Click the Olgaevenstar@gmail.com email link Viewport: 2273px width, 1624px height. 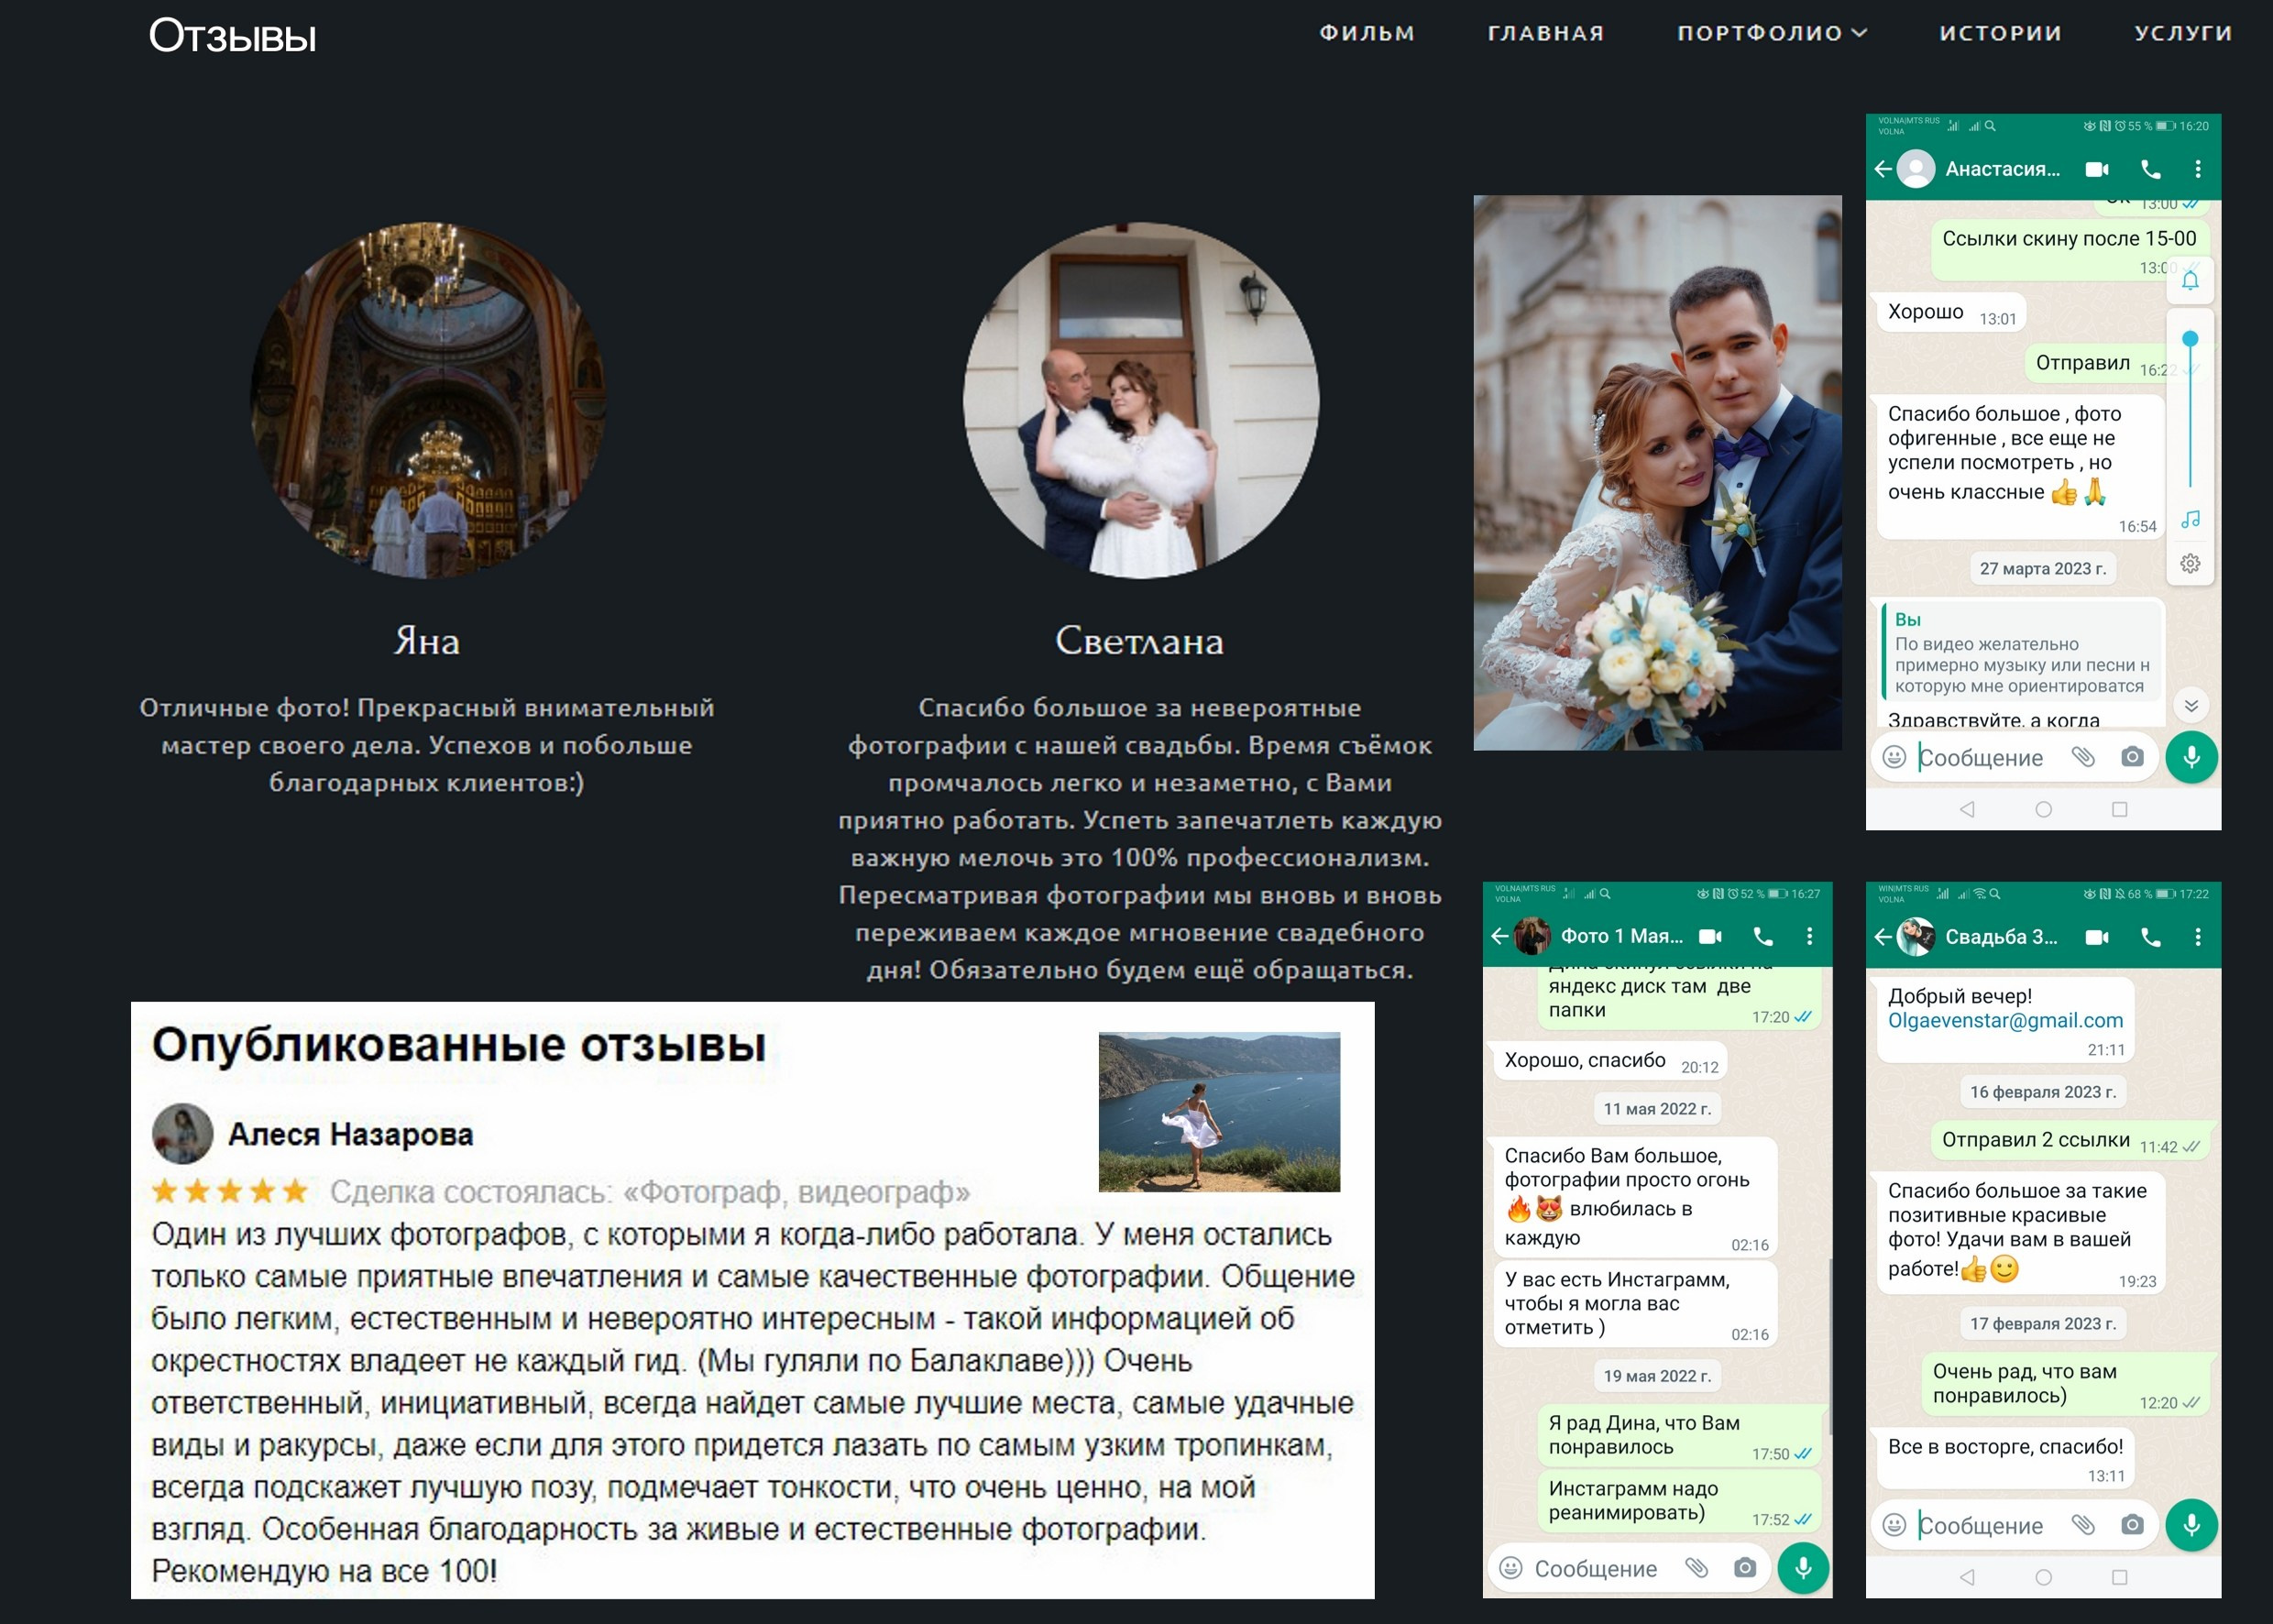[2004, 1020]
